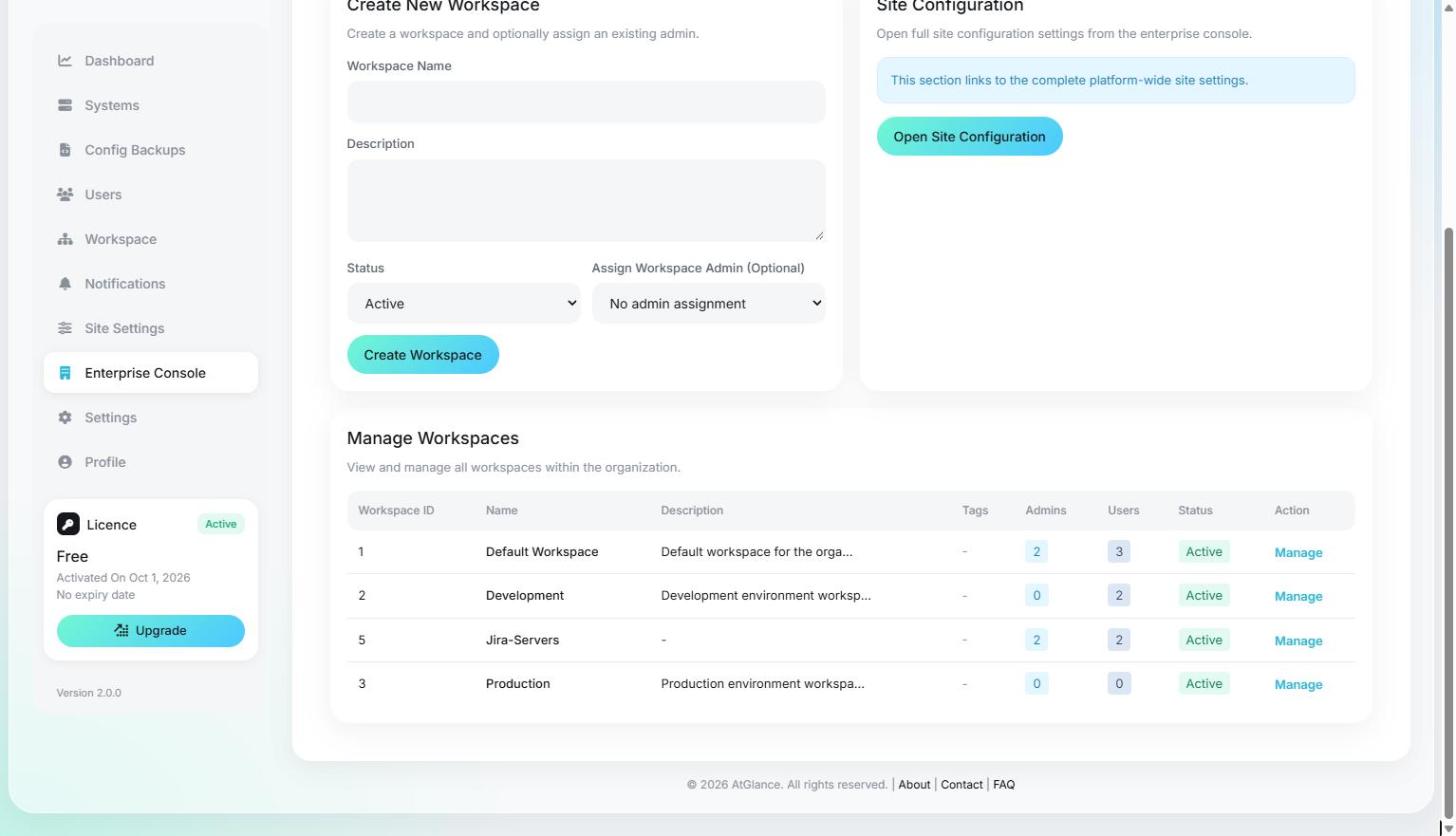Image resolution: width=1456 pixels, height=836 pixels.
Task: Click the Admins count for Jira-Servers
Action: point(1036,640)
